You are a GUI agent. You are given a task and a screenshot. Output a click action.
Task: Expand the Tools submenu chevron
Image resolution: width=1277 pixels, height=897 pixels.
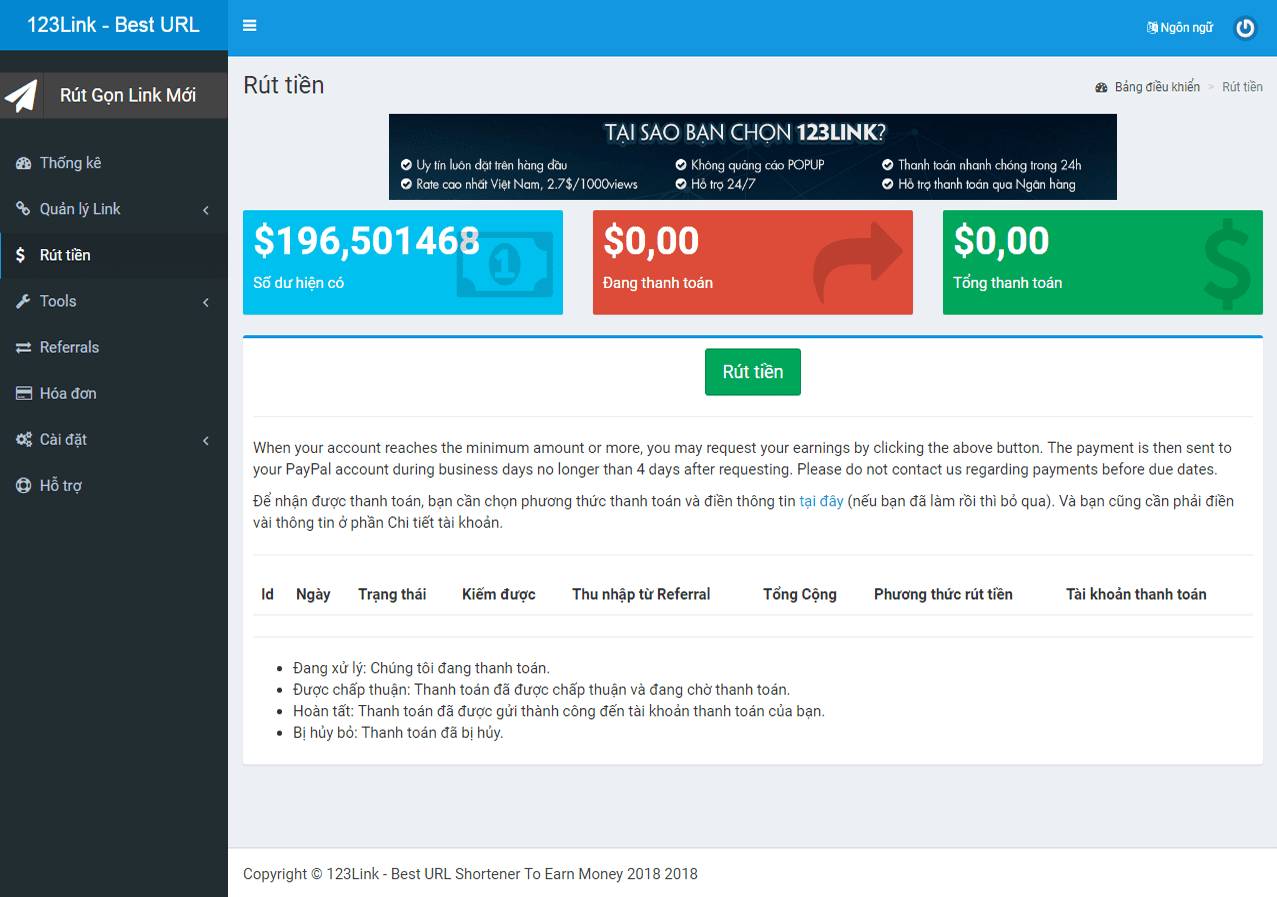[206, 302]
